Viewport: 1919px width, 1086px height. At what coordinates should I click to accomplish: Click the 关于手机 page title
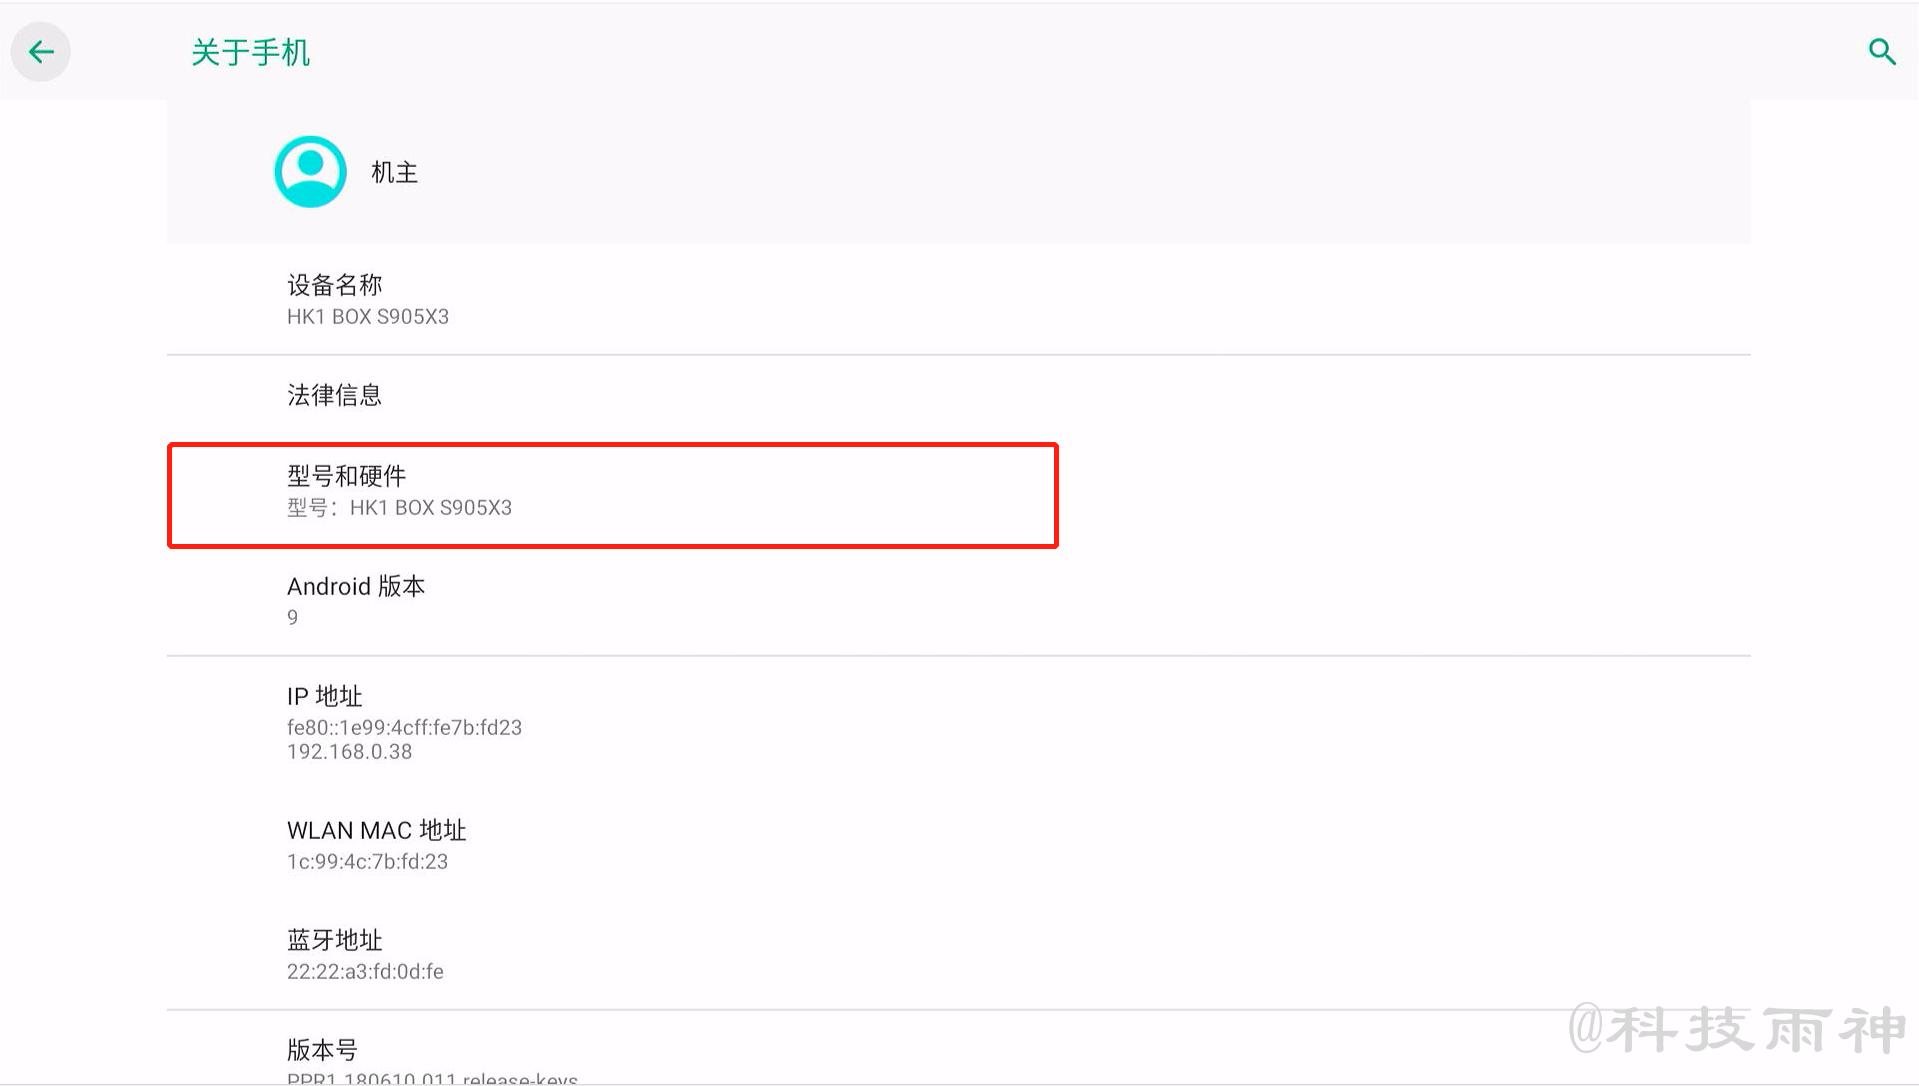click(250, 52)
